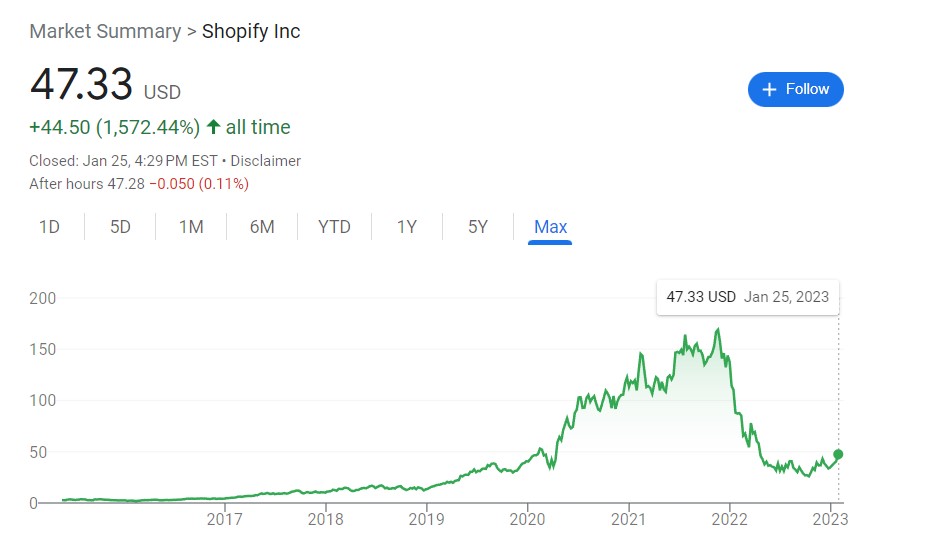The height and width of the screenshot is (557, 947).
Task: Switch to the 1M range tab
Action: click(191, 227)
